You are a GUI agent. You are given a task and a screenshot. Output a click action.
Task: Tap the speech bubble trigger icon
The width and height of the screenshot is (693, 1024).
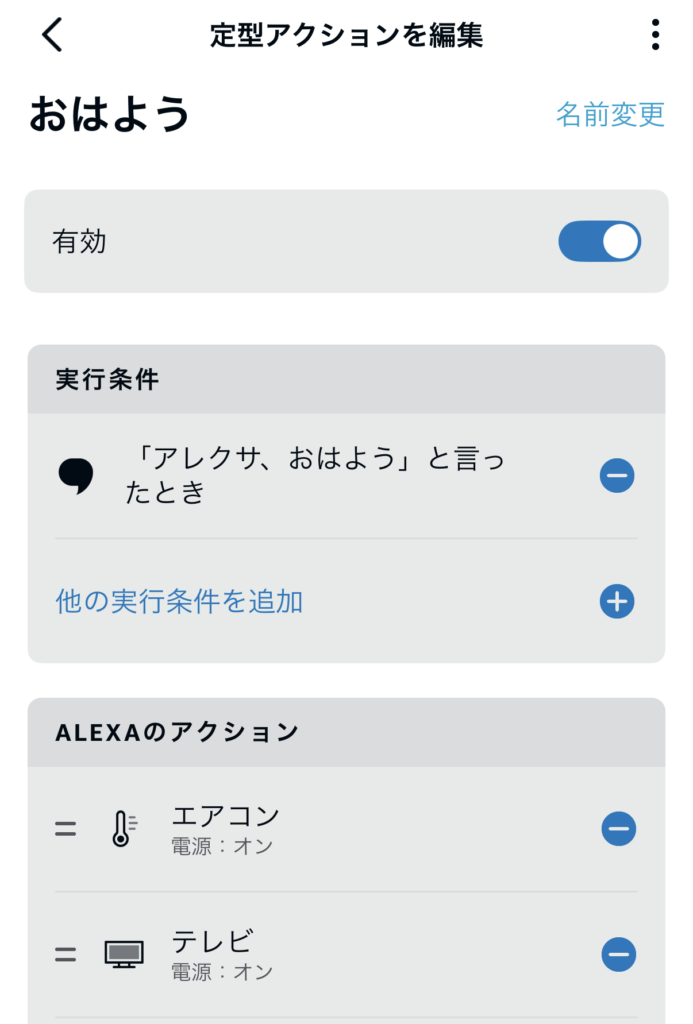coord(75,477)
